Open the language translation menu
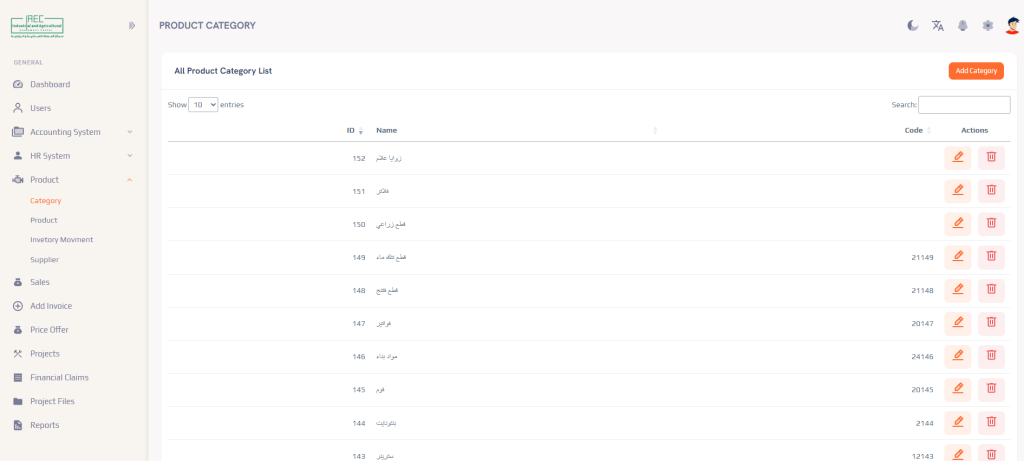Screen dimensions: 1024x461 pyautogui.click(x=938, y=25)
